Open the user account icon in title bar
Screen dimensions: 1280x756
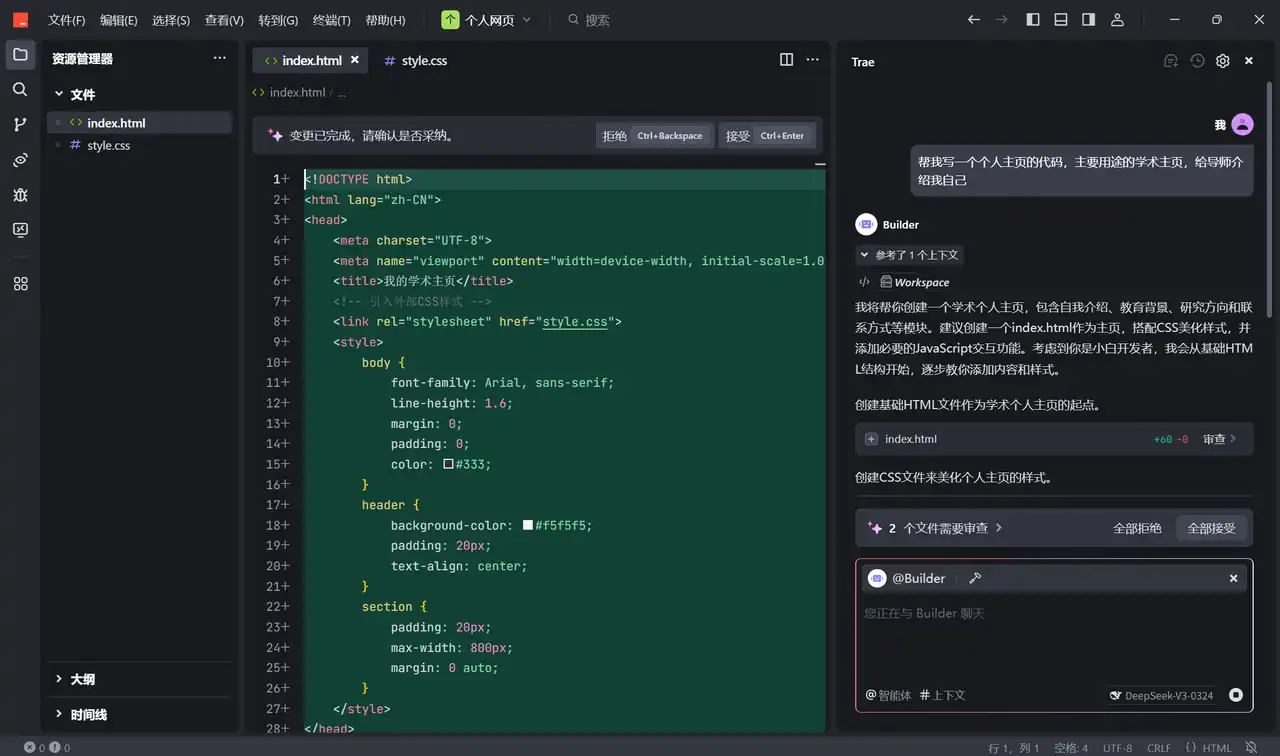click(1118, 20)
